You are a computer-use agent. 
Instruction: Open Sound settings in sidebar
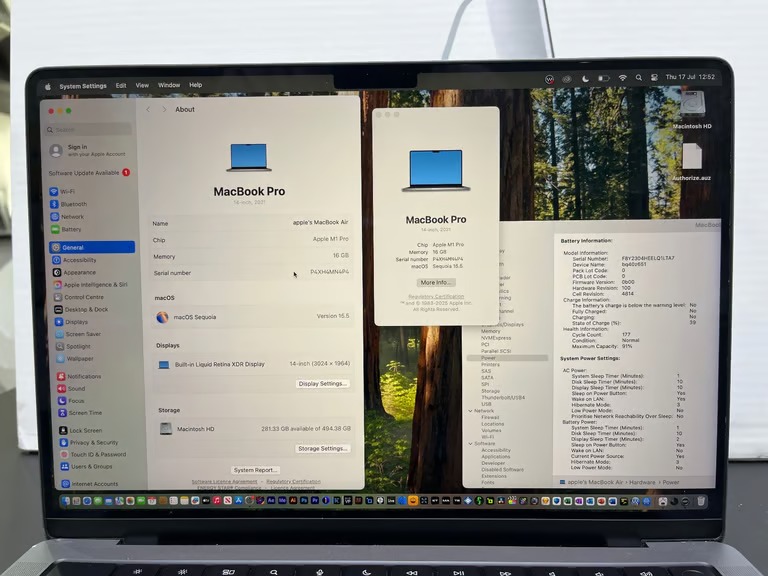tap(71, 388)
